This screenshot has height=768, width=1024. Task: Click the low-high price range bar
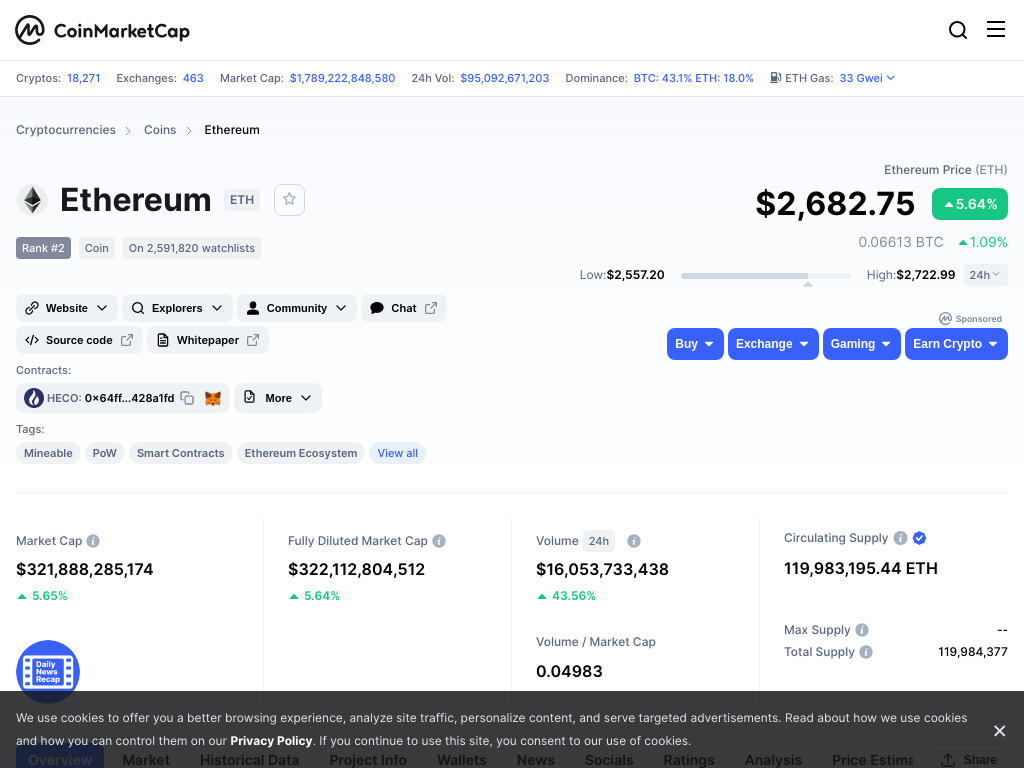[765, 276]
